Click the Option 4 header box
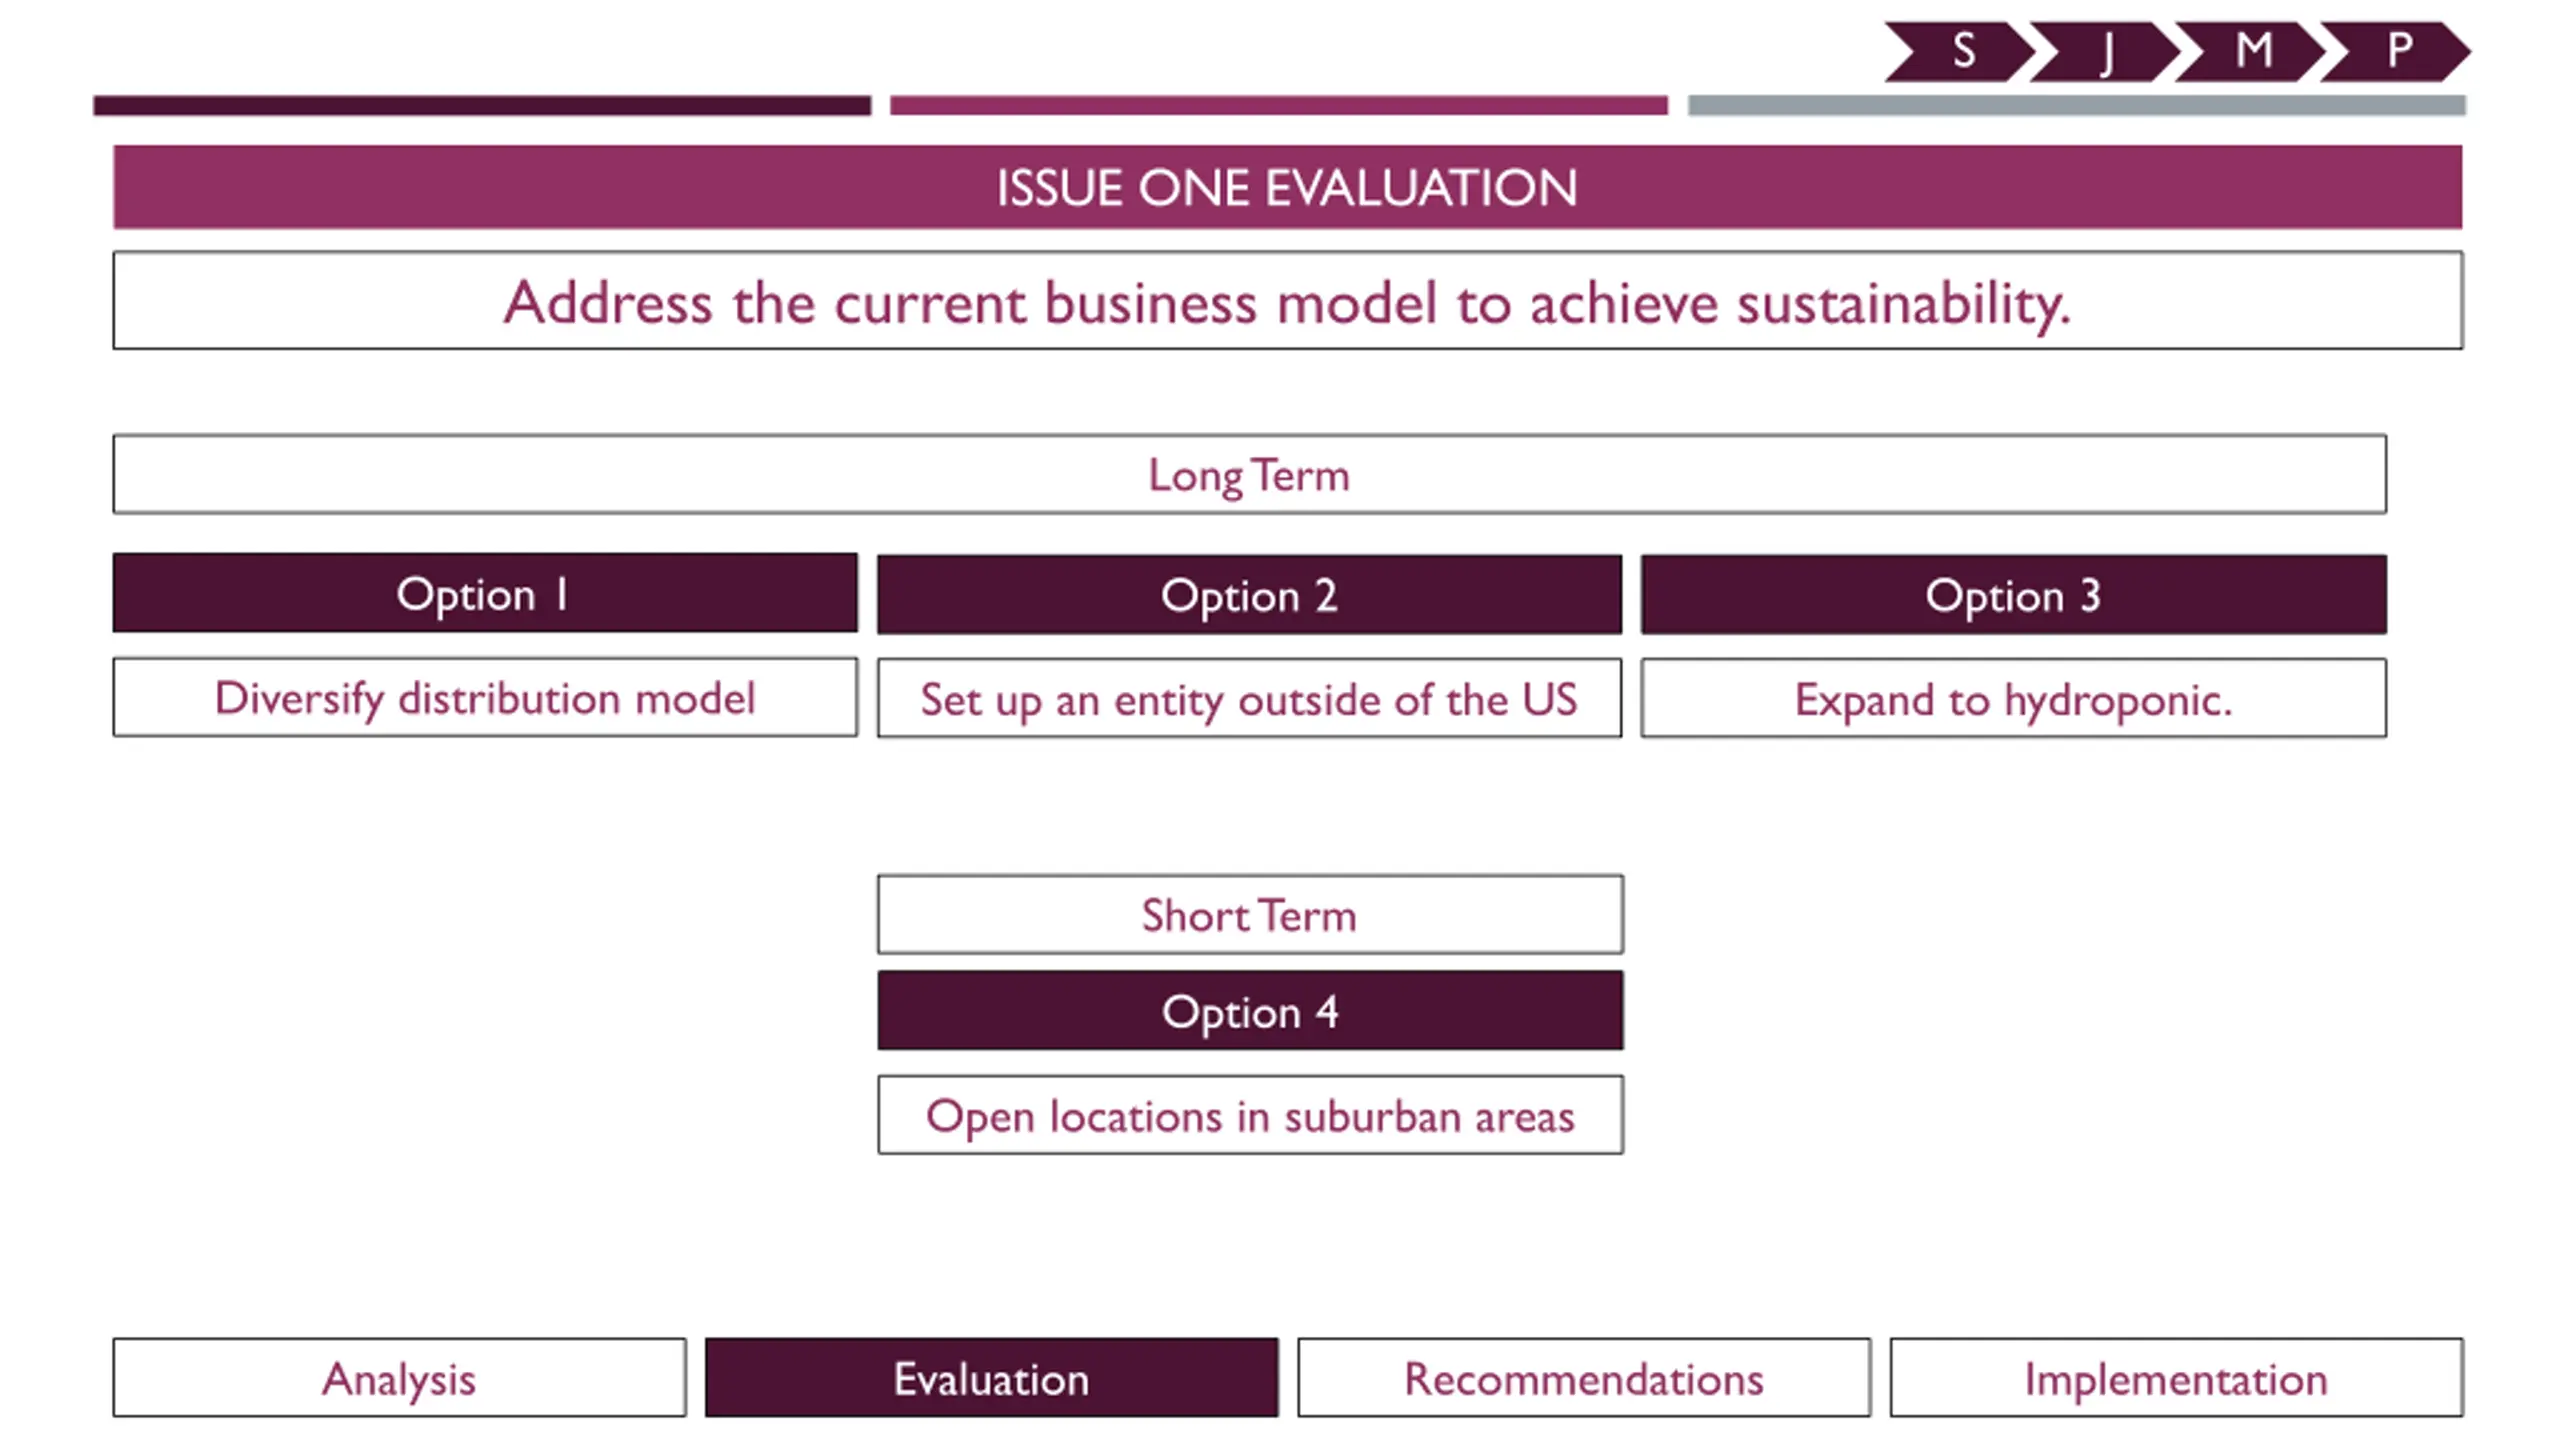 coord(1250,1011)
